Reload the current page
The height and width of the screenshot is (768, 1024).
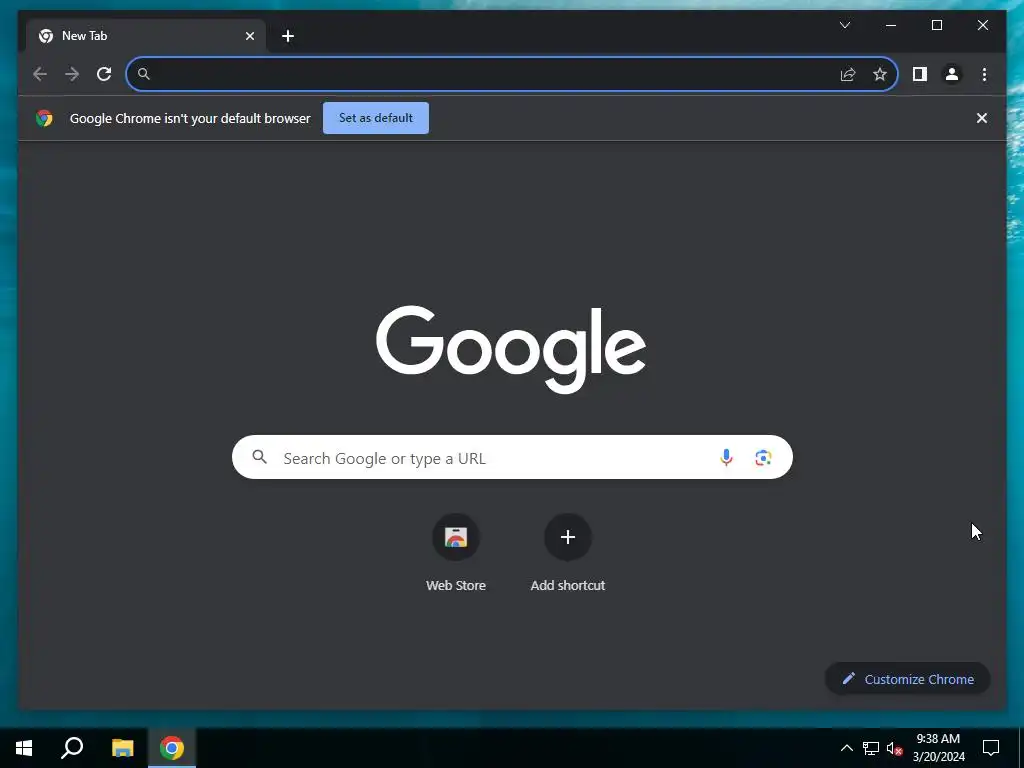point(104,74)
